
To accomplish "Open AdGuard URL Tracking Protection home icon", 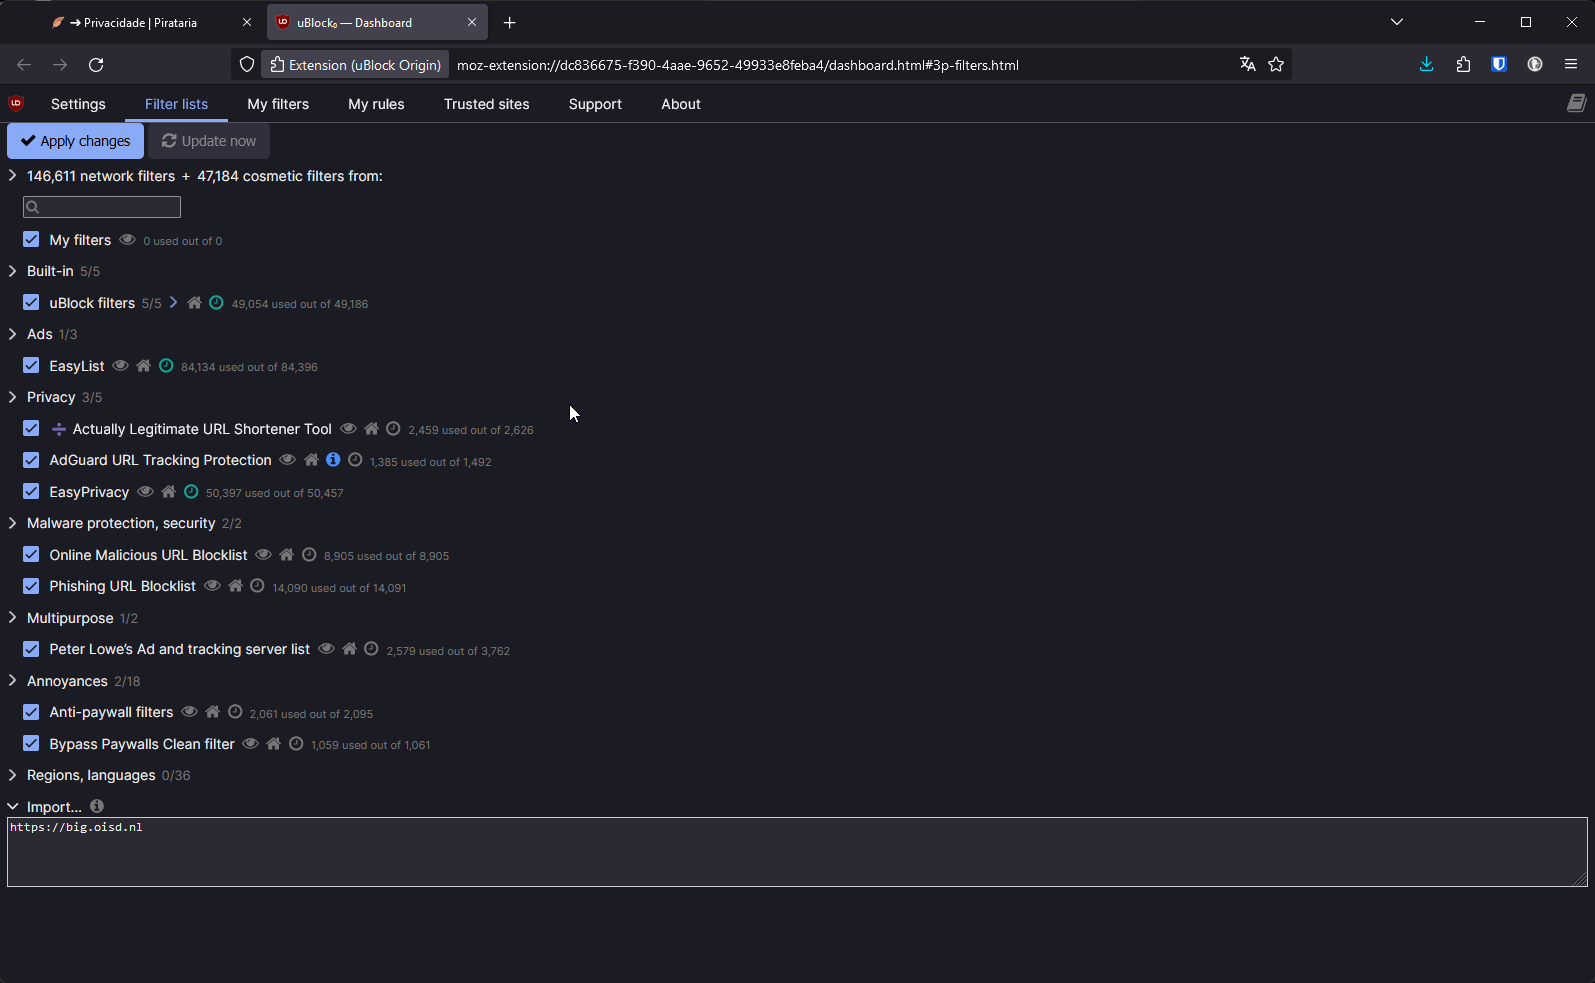I will [311, 460].
